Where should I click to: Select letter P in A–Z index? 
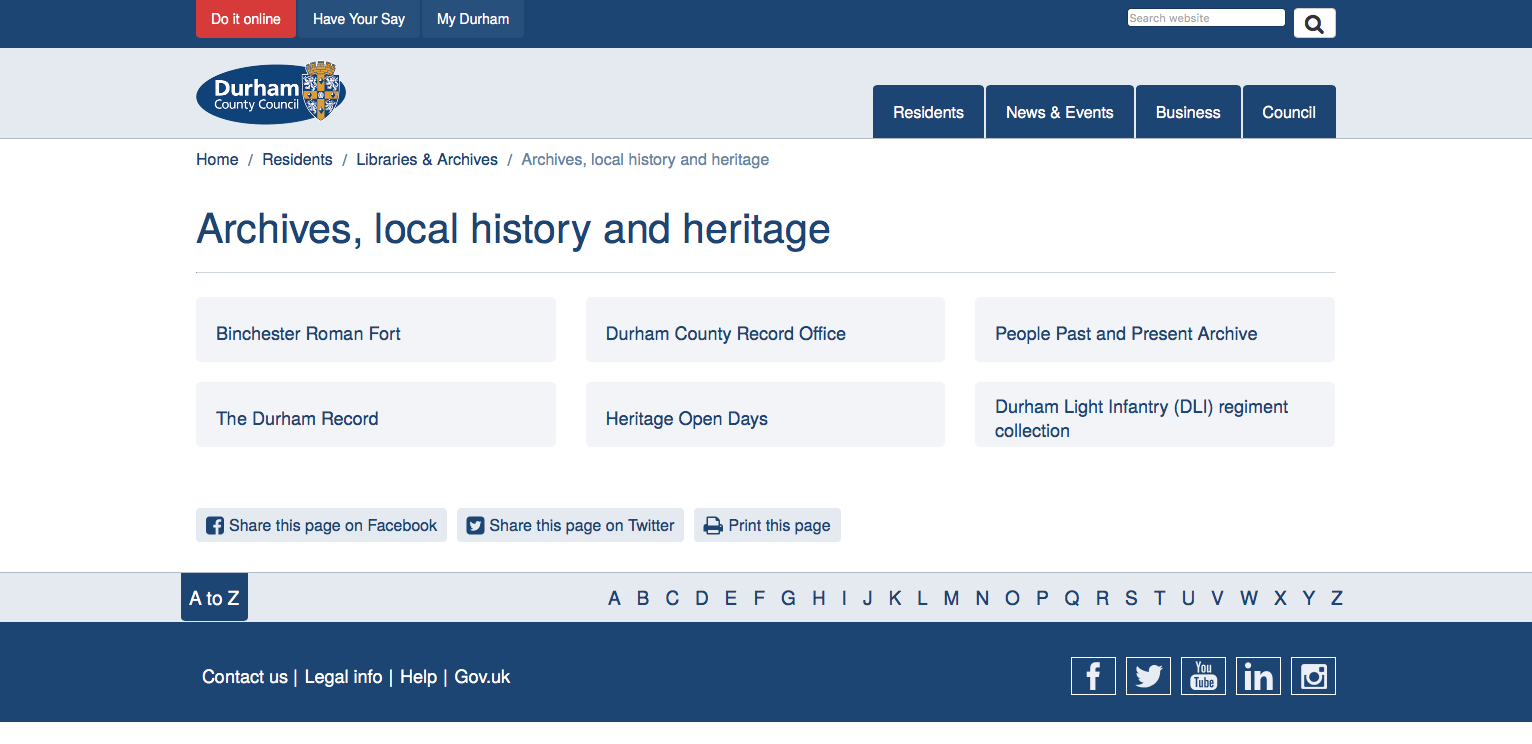click(1042, 598)
